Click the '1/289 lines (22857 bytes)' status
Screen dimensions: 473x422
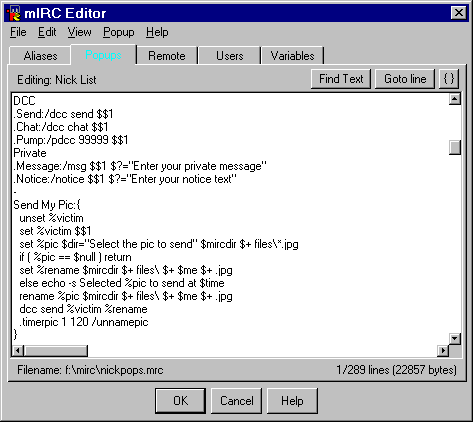(x=396, y=370)
